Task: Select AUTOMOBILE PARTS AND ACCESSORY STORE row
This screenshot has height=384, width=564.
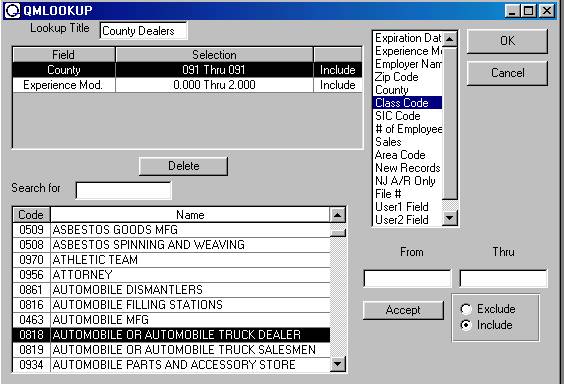Action: click(x=171, y=365)
